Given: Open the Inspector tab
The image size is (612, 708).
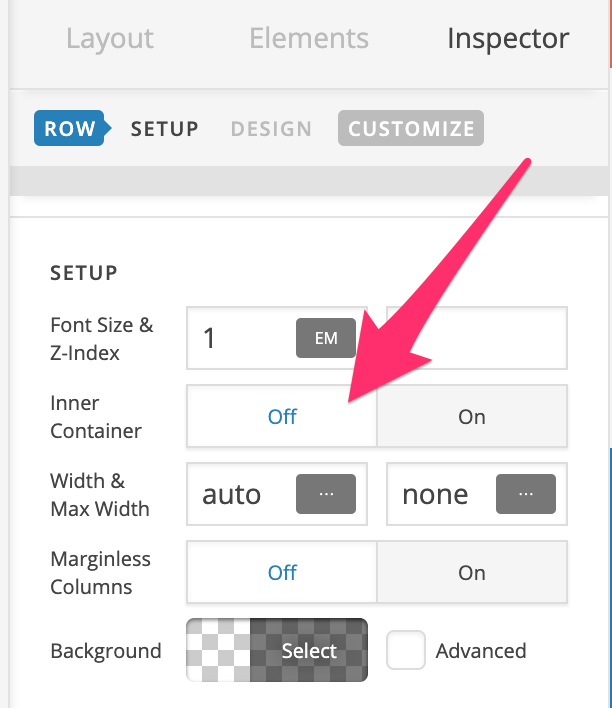Looking at the screenshot, I should tap(508, 38).
